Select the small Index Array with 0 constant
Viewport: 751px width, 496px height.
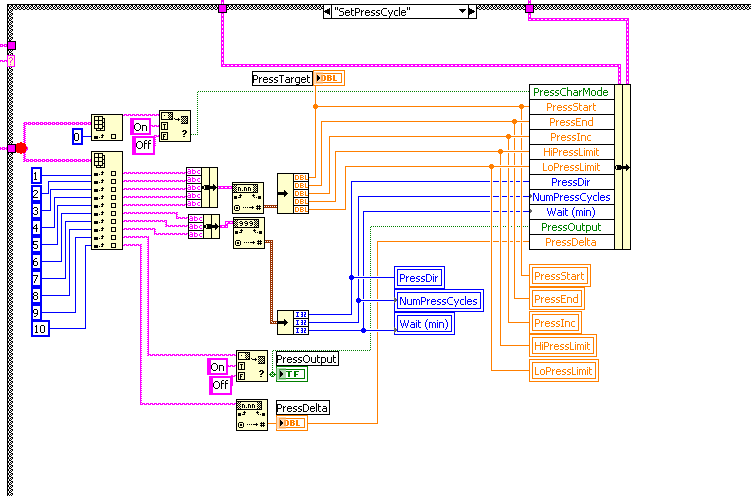(x=106, y=128)
